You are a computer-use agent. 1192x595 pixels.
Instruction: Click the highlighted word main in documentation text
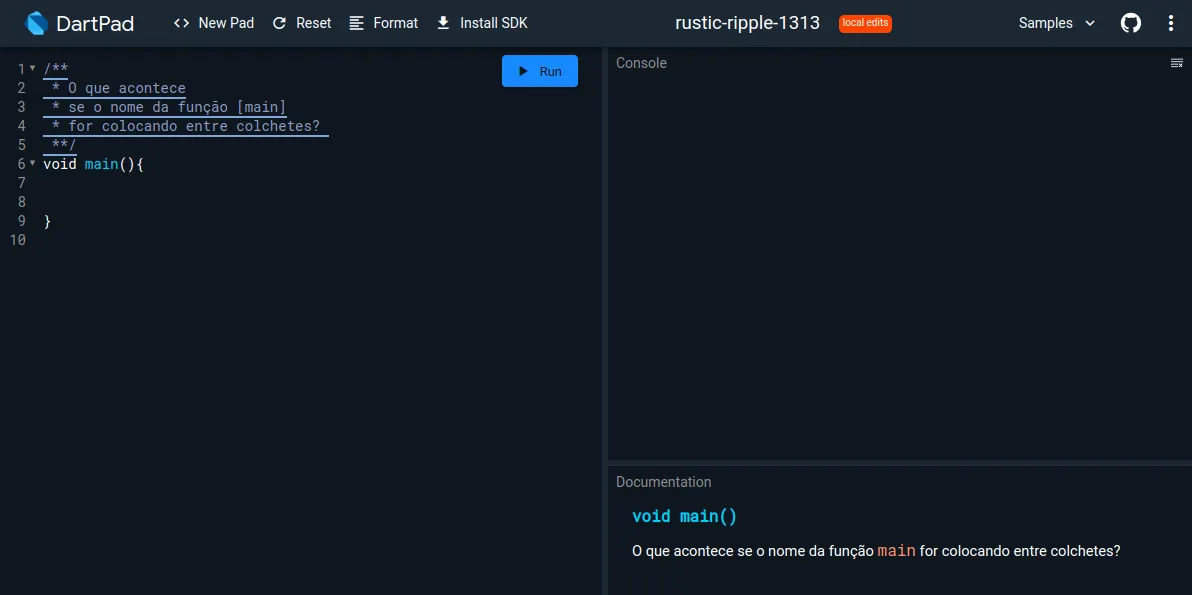(896, 551)
